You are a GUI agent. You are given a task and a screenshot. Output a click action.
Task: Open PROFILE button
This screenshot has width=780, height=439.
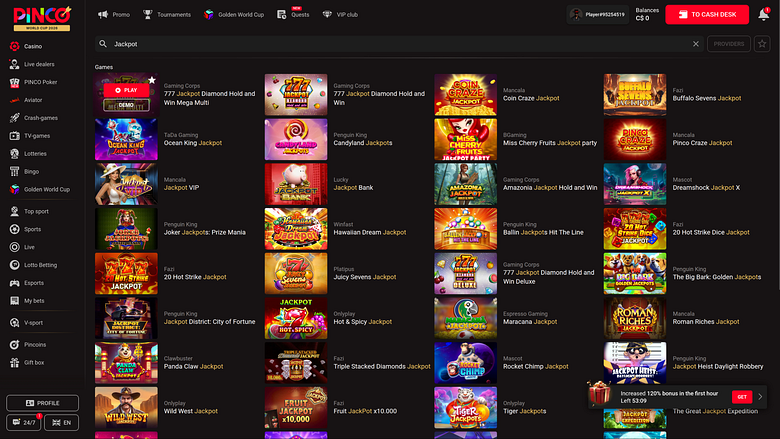tap(42, 403)
